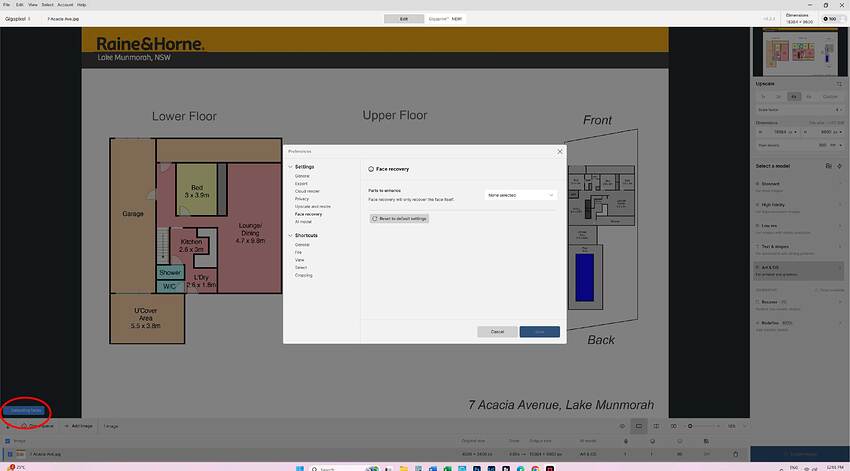Select Privacy in the settings list

(x=302, y=199)
